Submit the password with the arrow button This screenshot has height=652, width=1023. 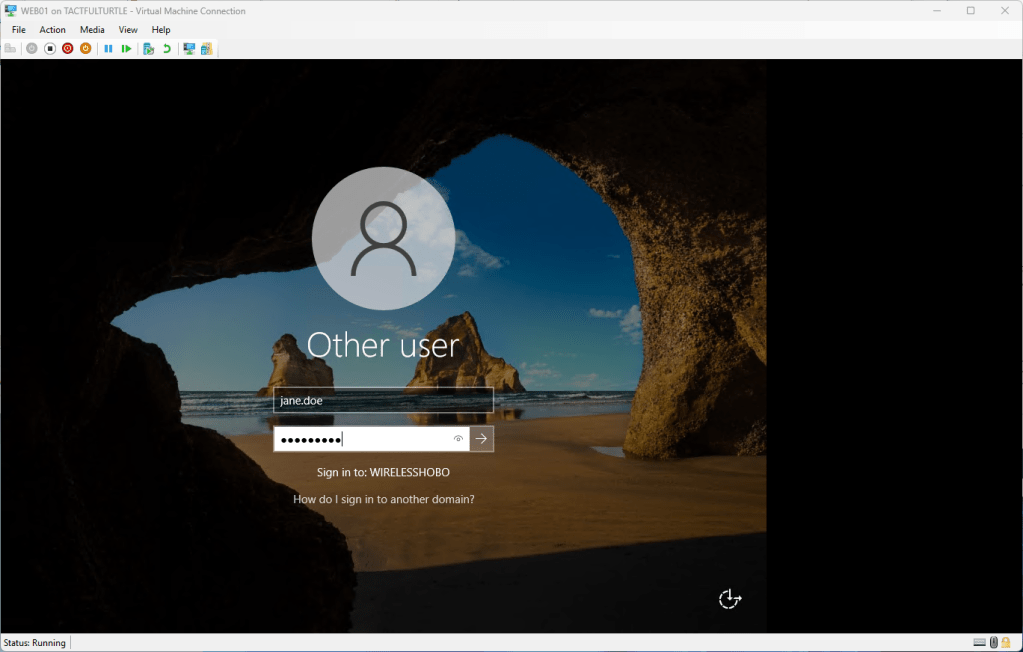[482, 439]
